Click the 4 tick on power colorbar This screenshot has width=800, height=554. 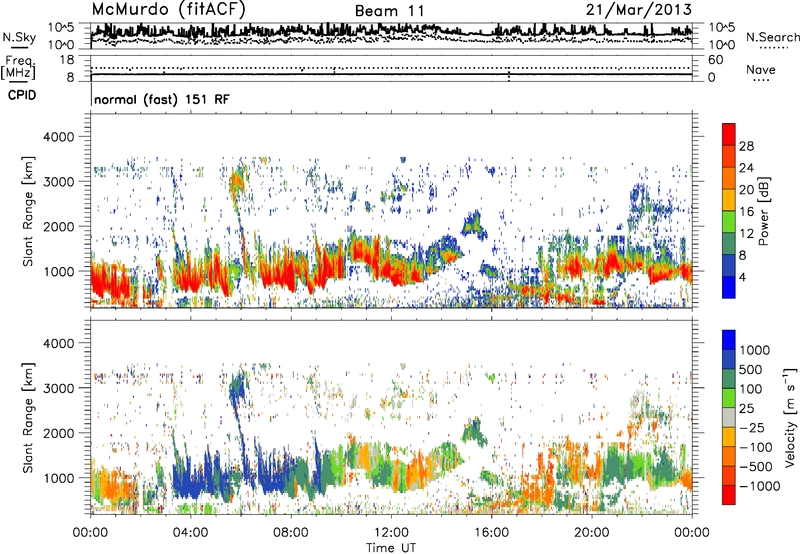point(742,277)
